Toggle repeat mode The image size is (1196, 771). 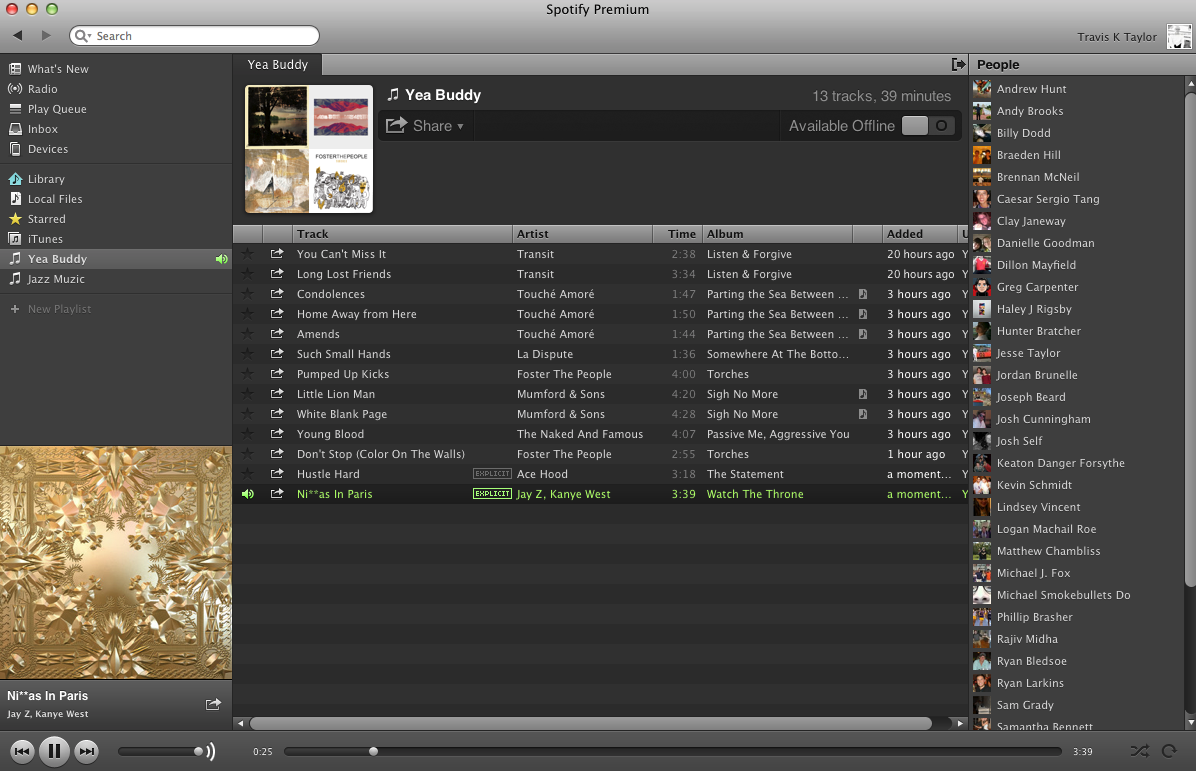point(1169,751)
